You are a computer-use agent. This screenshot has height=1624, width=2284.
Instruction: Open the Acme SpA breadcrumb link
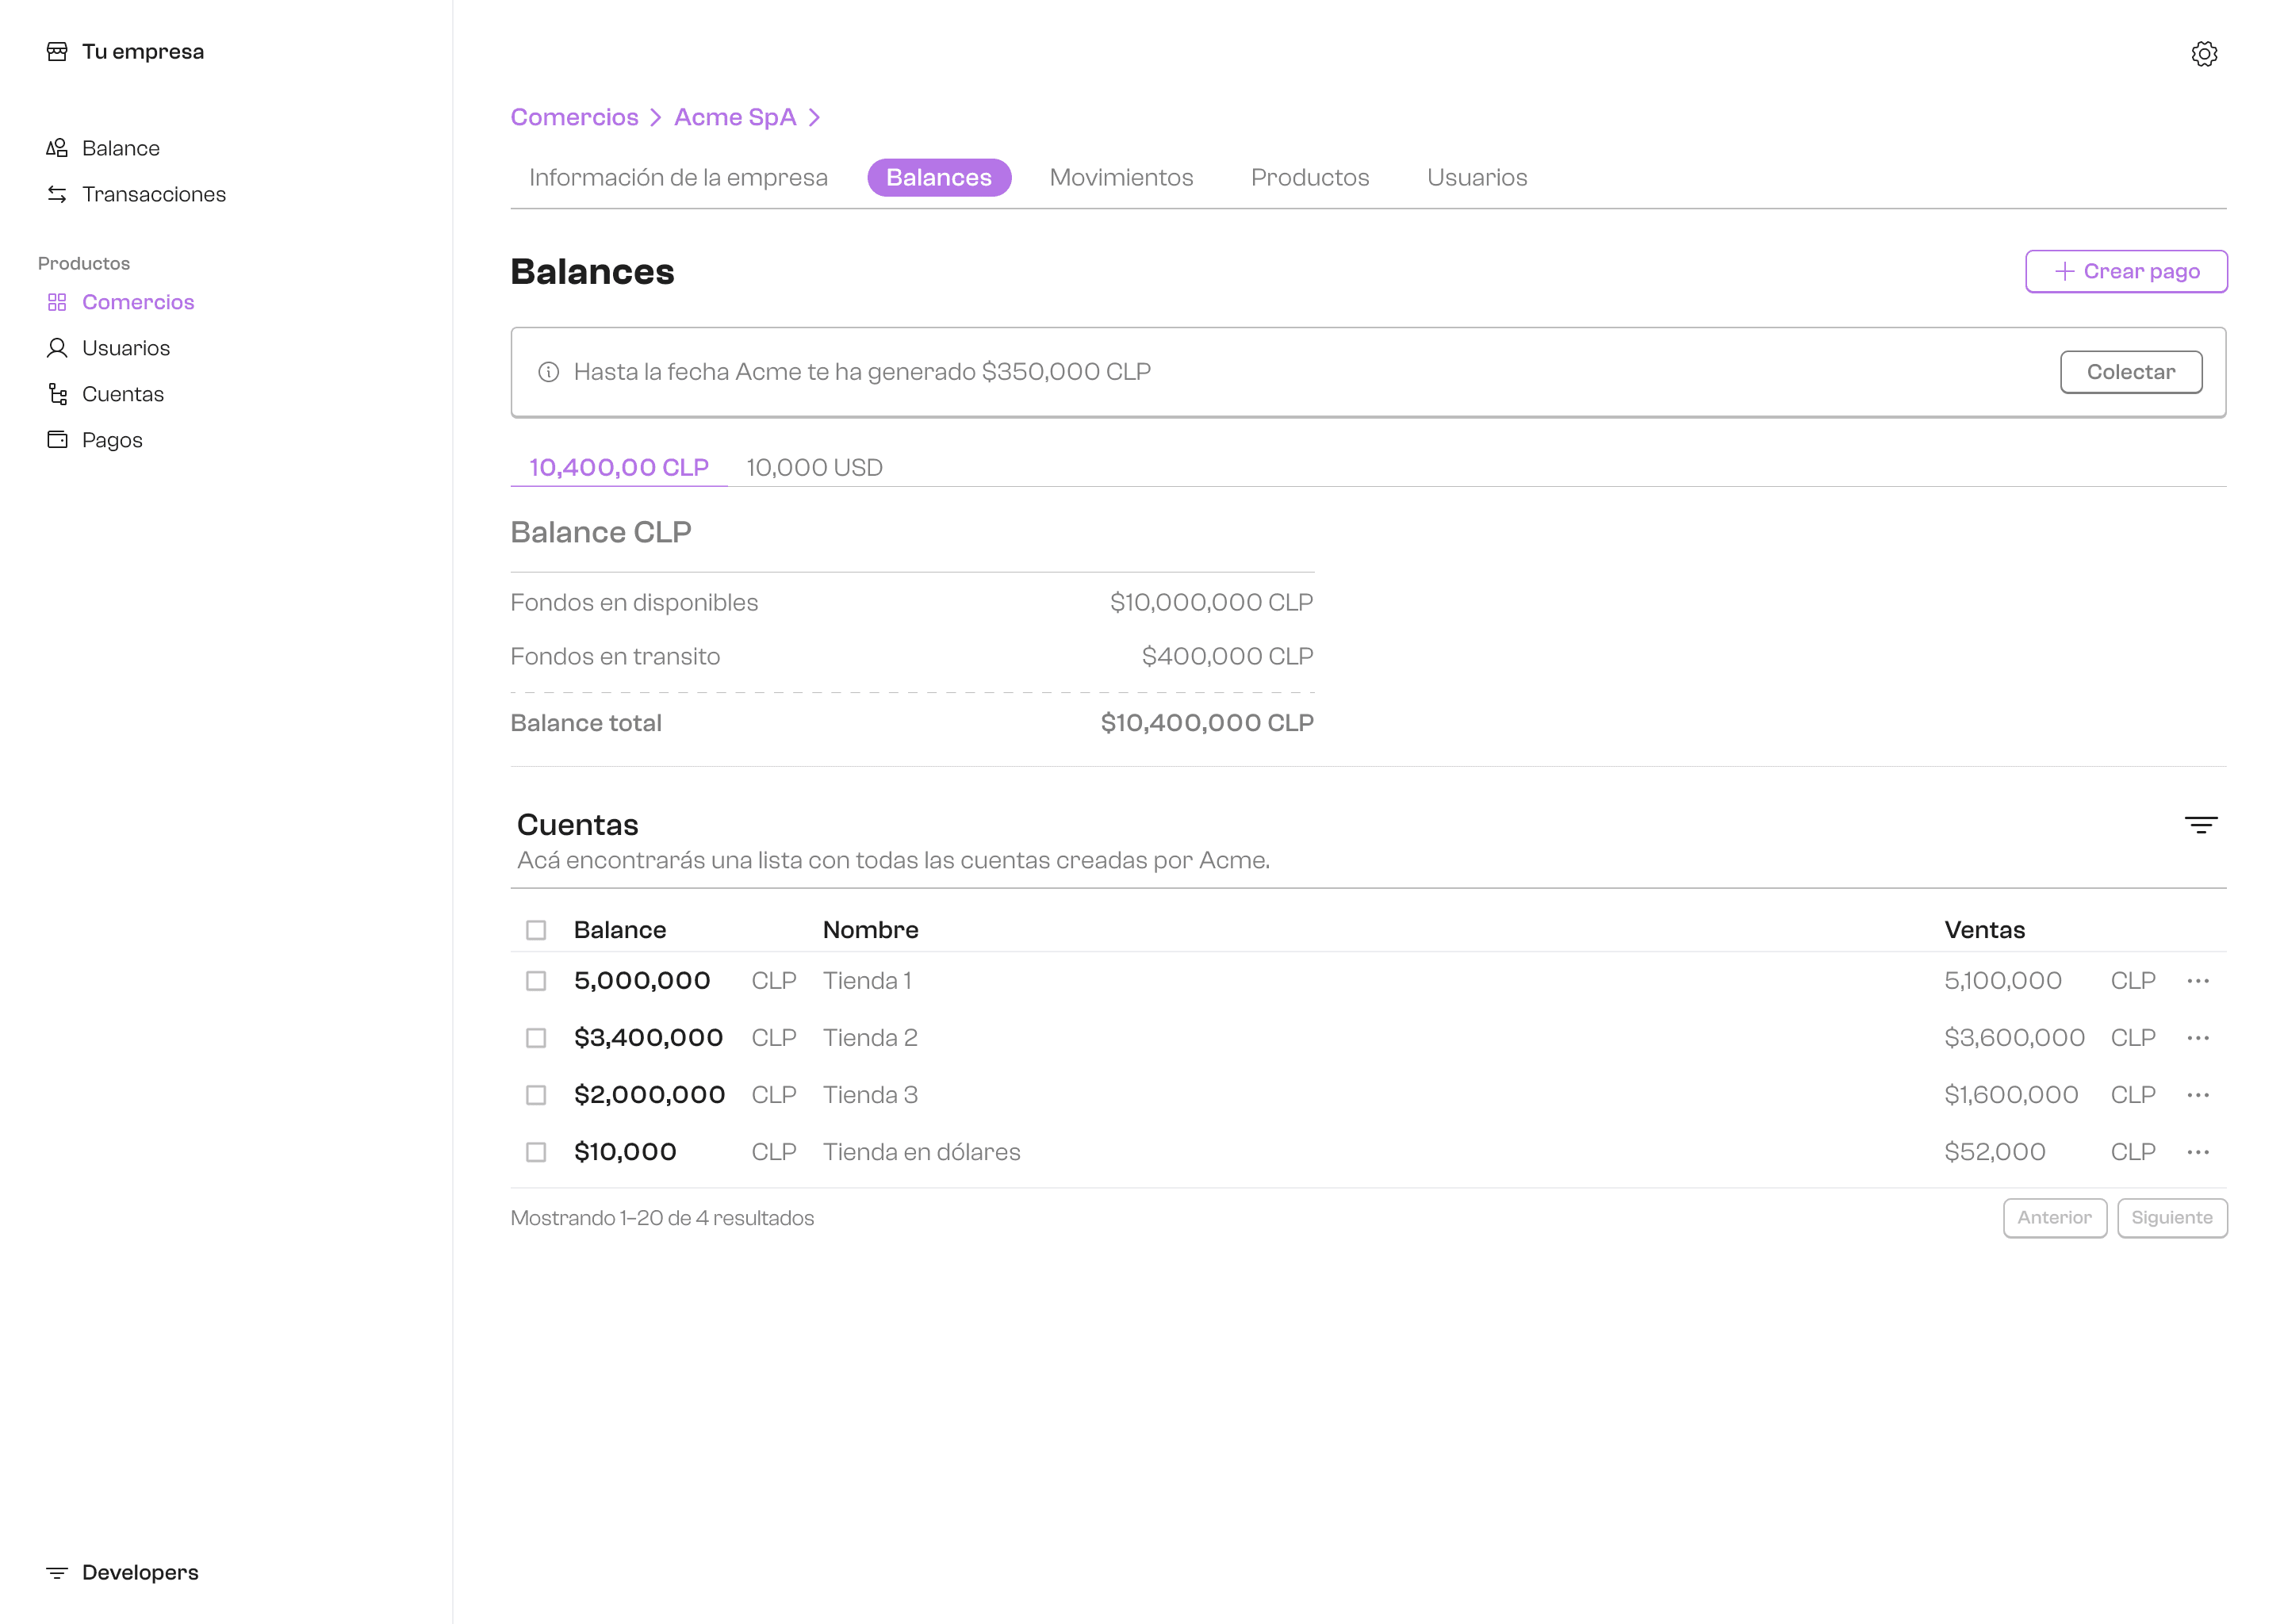pyautogui.click(x=735, y=118)
